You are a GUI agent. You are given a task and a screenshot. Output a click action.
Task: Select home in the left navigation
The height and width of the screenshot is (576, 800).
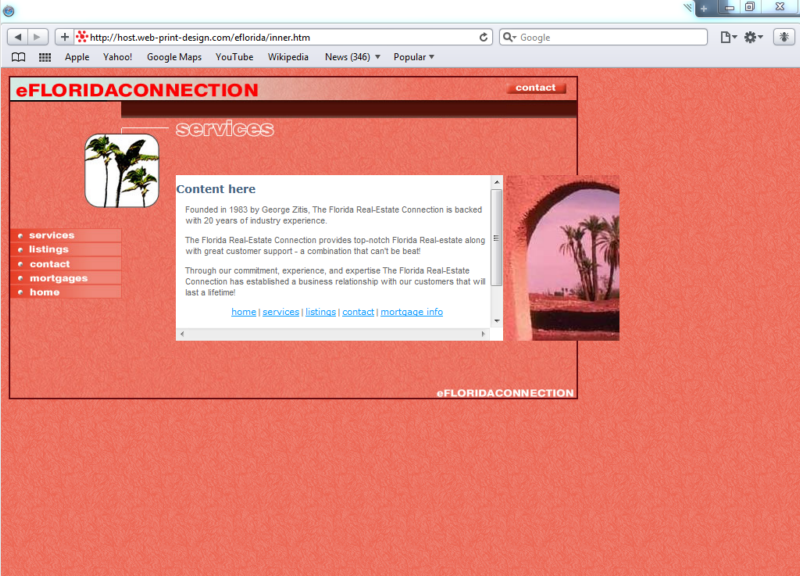pos(66,292)
